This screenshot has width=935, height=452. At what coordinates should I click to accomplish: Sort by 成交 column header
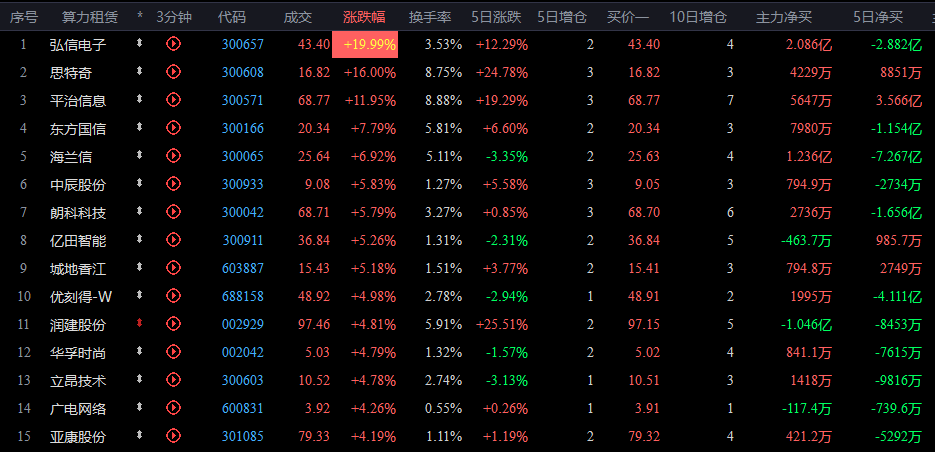(298, 18)
